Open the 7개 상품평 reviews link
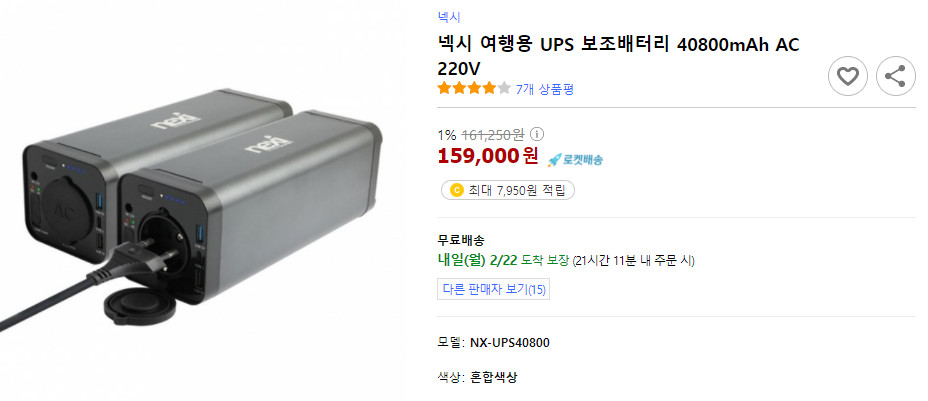This screenshot has height=401, width=928. click(x=544, y=89)
